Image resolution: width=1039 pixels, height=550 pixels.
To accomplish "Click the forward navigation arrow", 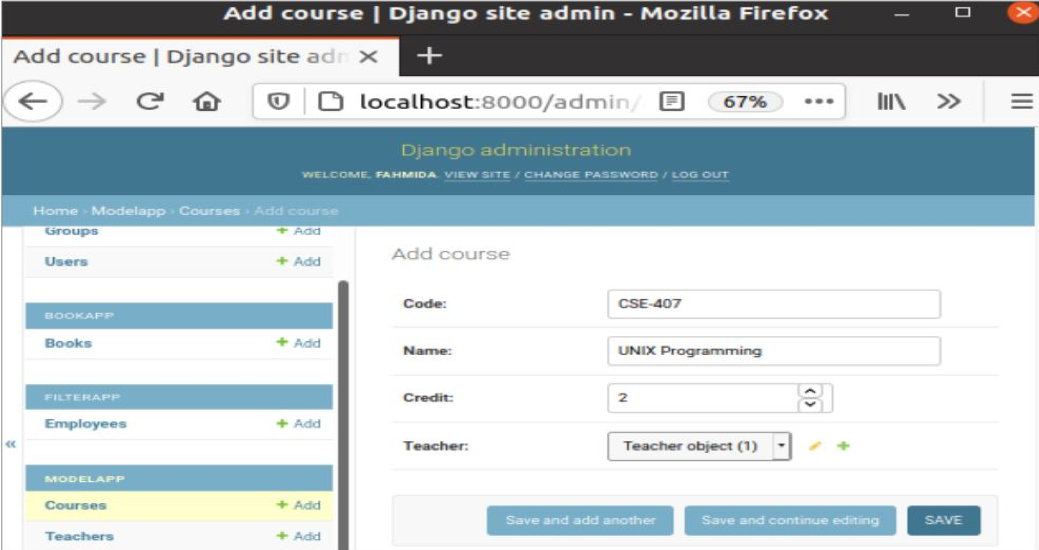I will (91, 101).
